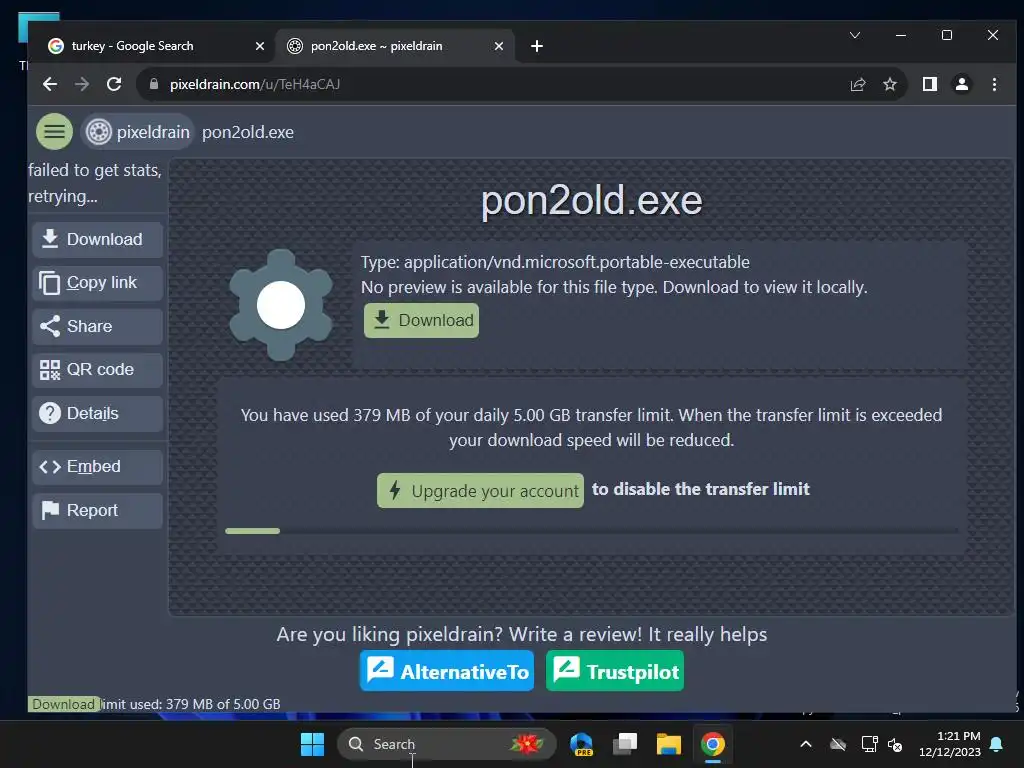The height and width of the screenshot is (768, 1024).
Task: View site information lock icon
Action: coord(154,84)
